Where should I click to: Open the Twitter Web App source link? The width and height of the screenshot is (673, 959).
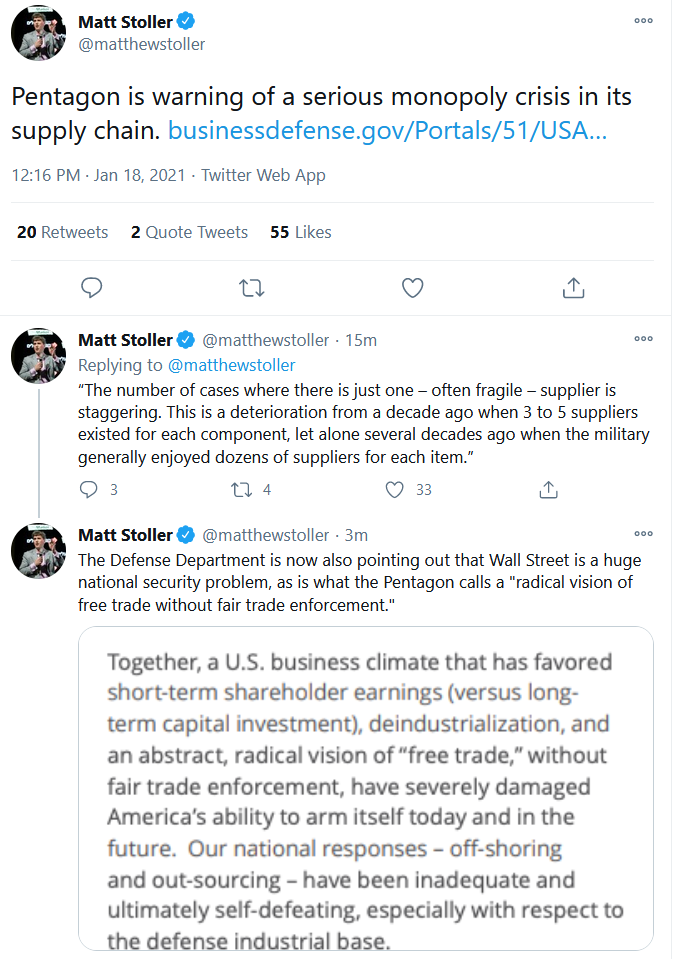coord(263,176)
